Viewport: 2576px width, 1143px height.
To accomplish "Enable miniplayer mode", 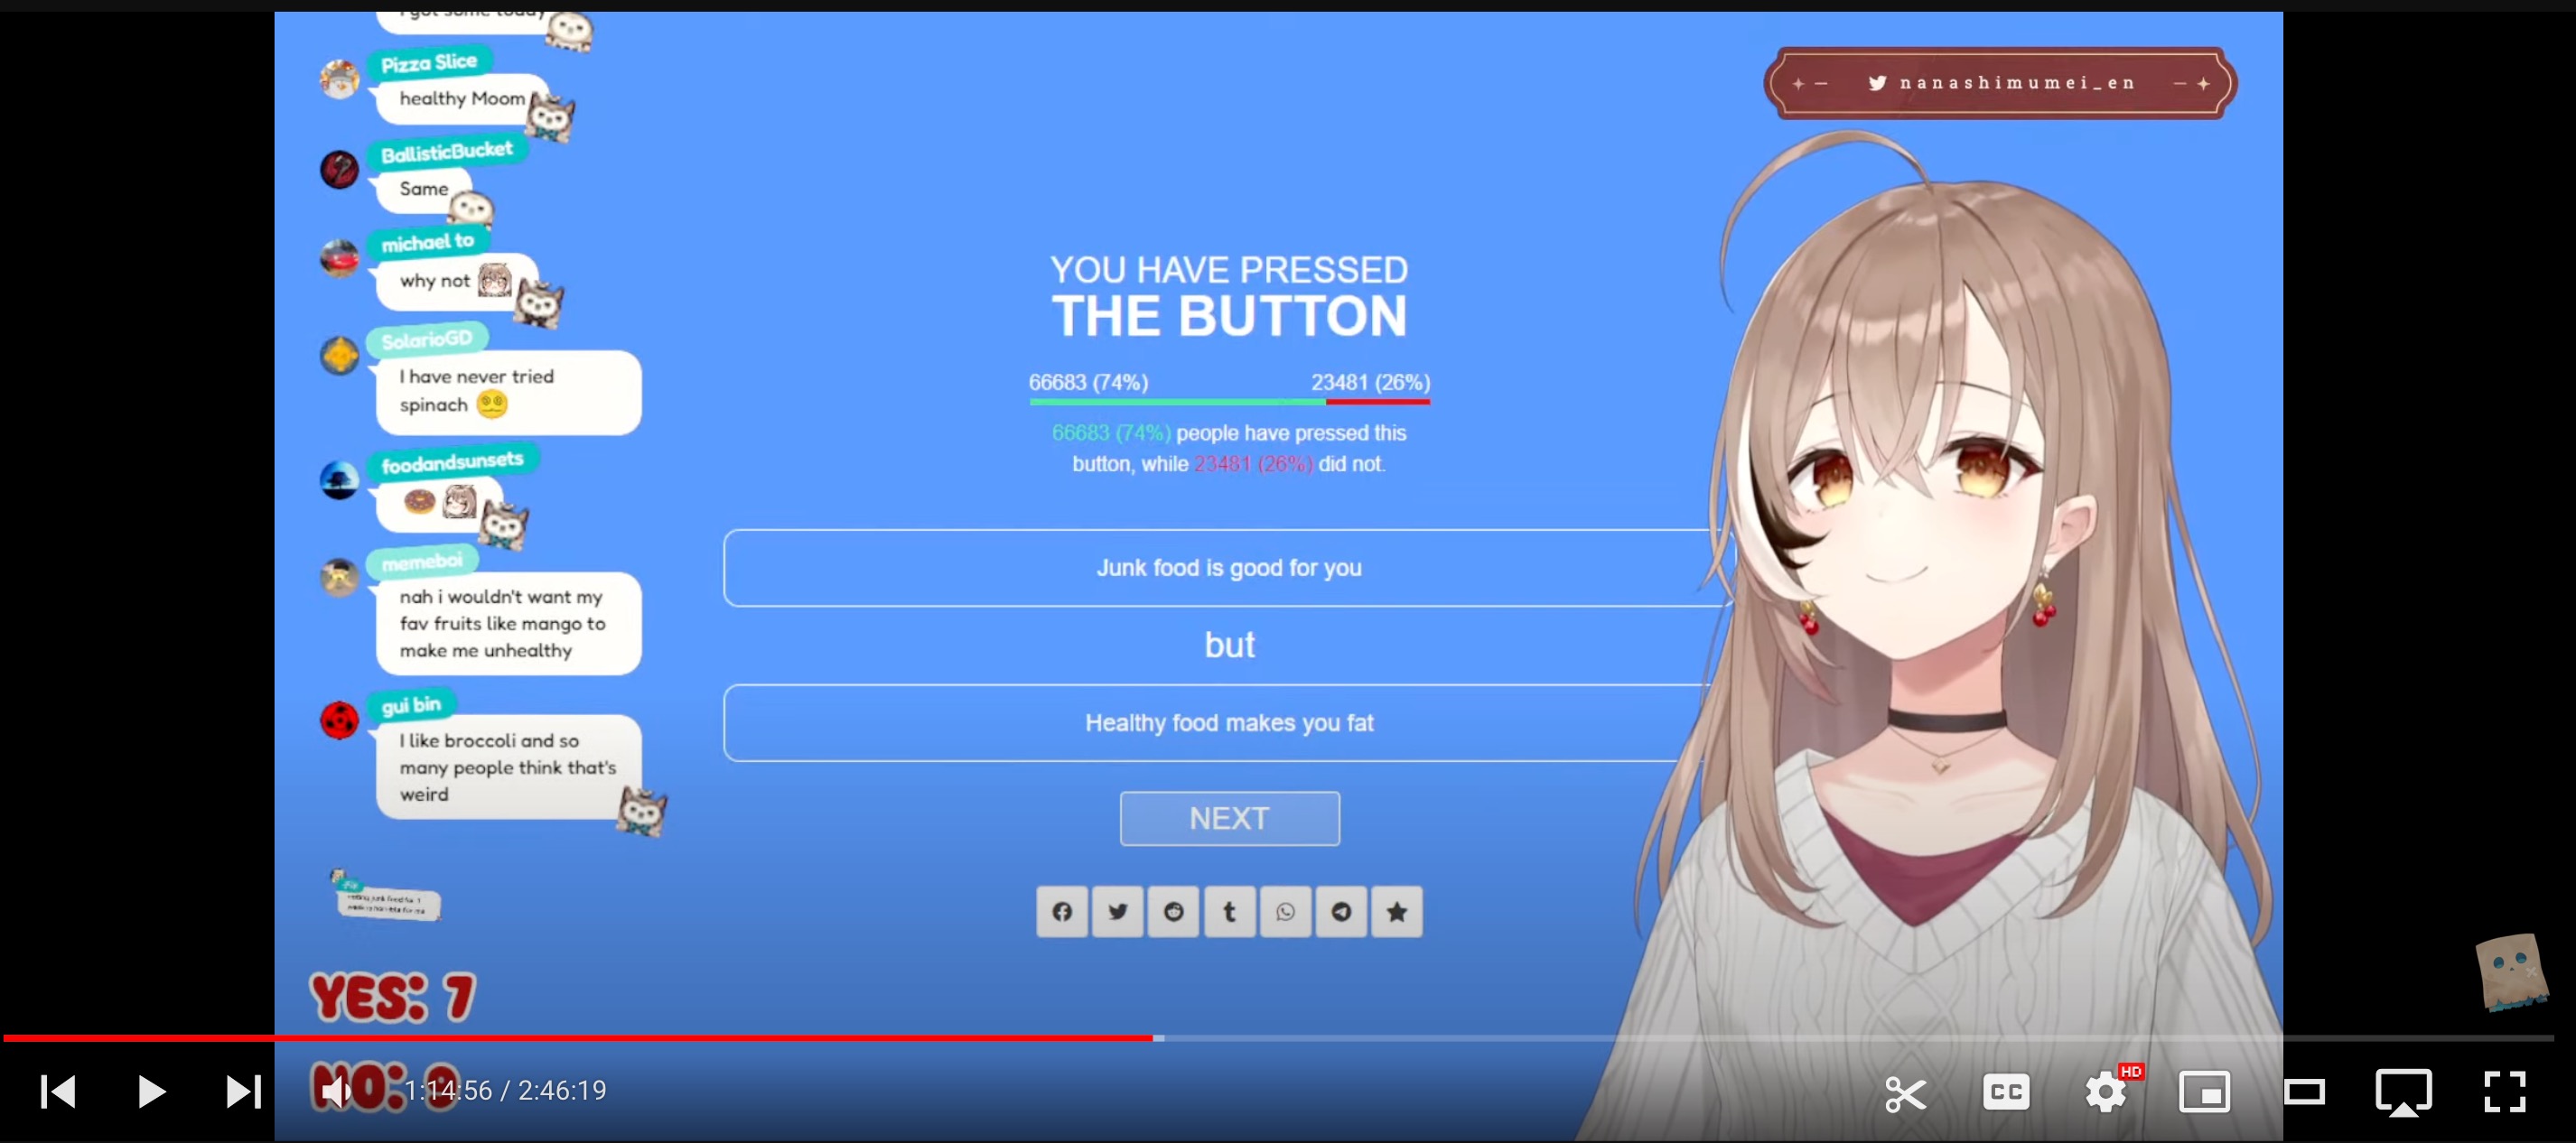I will pyautogui.click(x=2204, y=1091).
